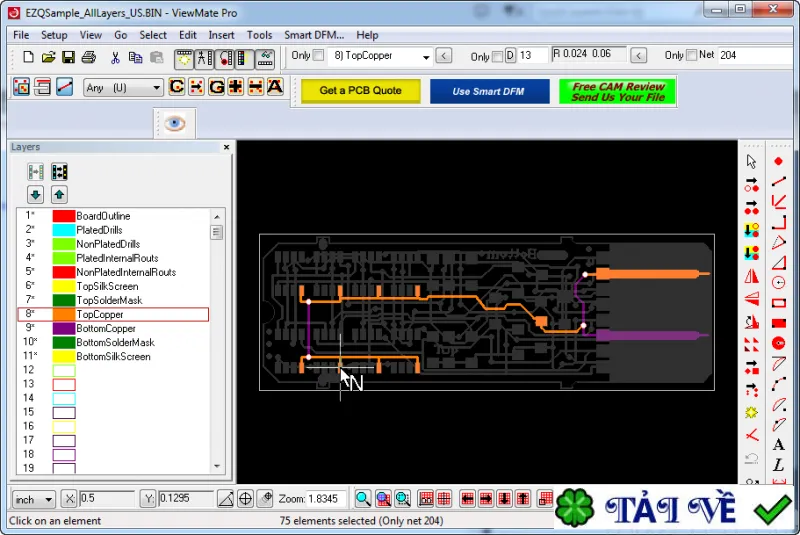Click the magnifier zoom icon in bottom bar
Screen dimensions: 800x535
(x=363, y=498)
